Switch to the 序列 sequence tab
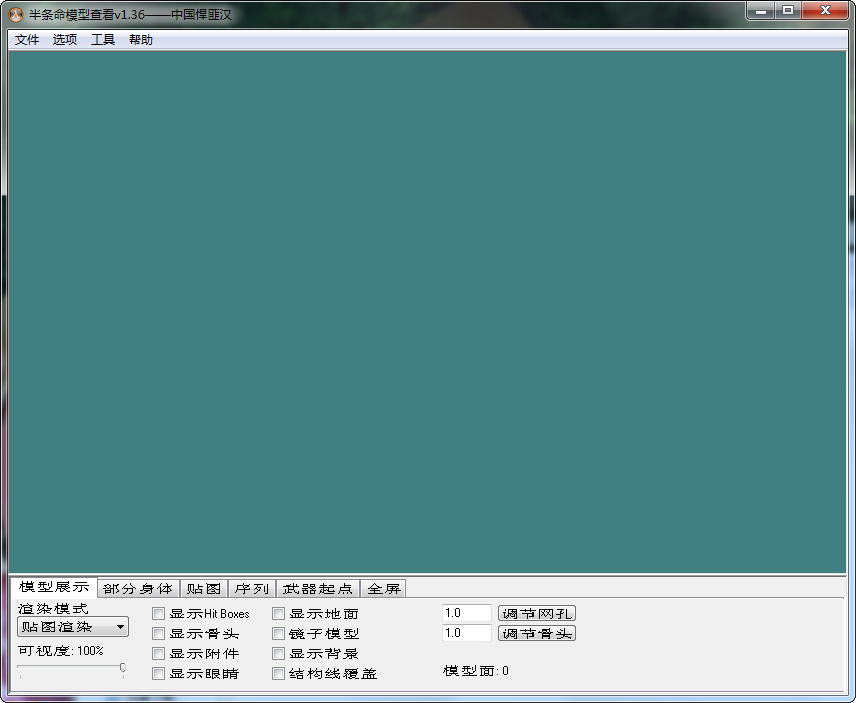The height and width of the screenshot is (703, 856). [x=250, y=588]
